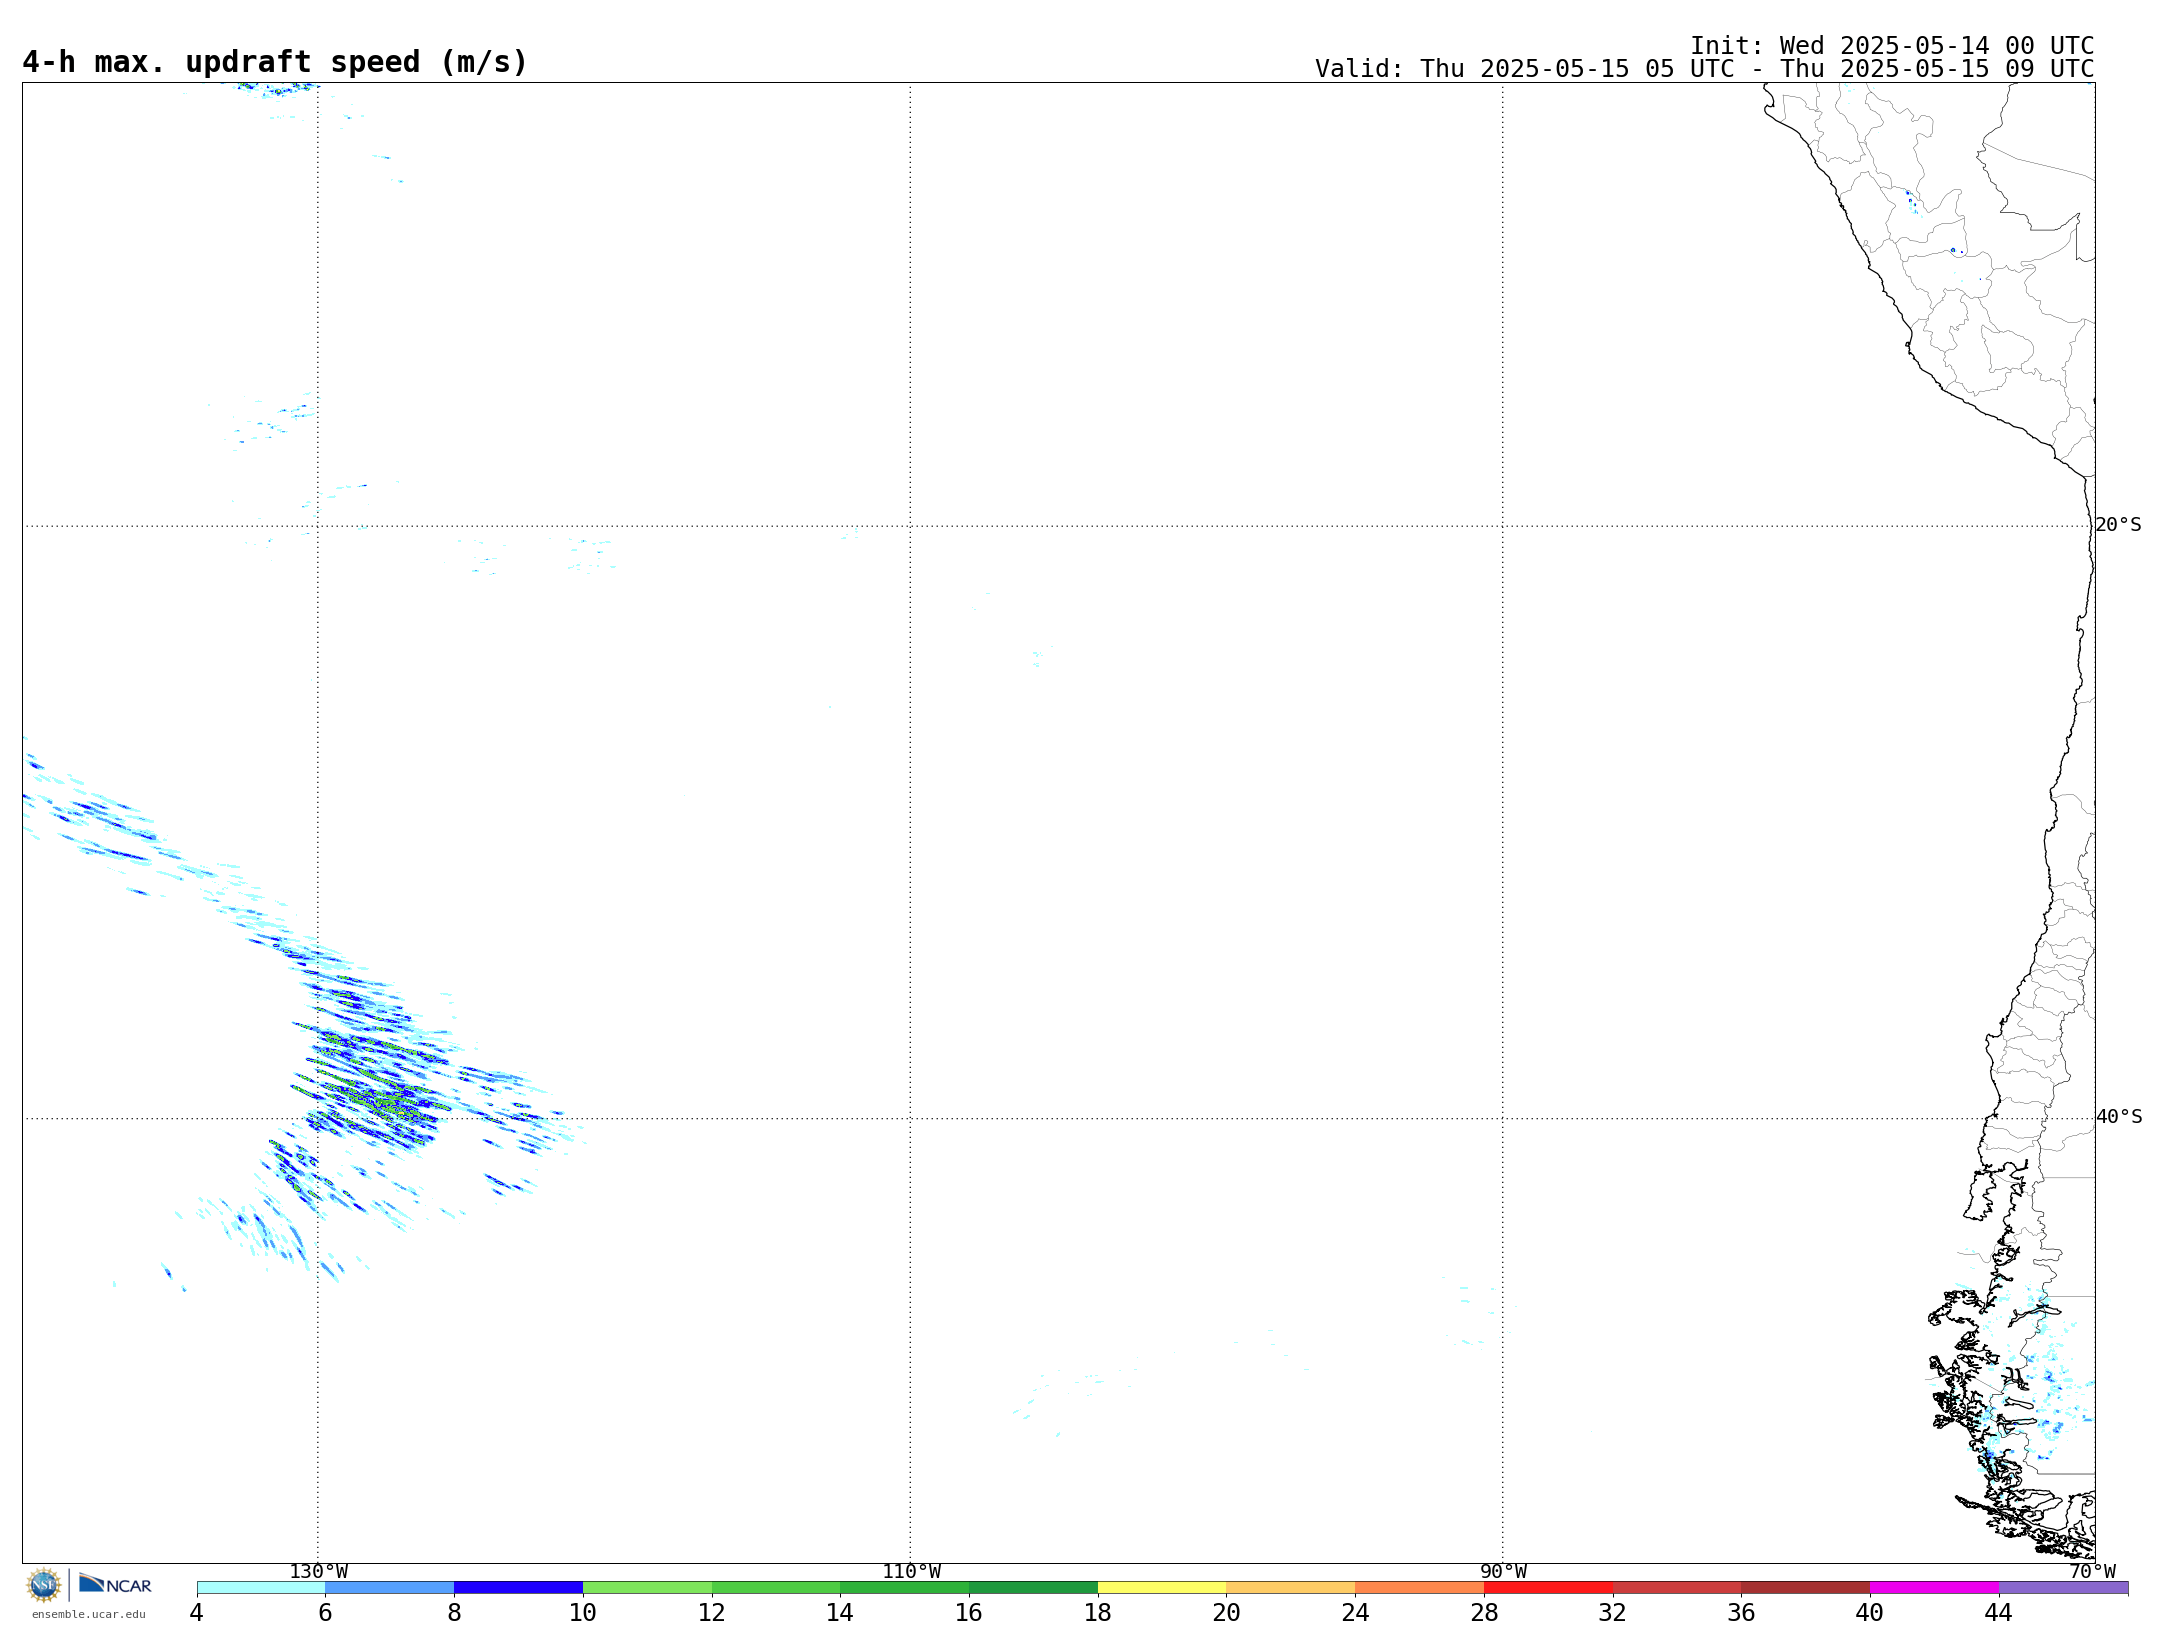Click the dark red 36-40 colorbar segment
This screenshot has height=1626, width=2160.
pyautogui.click(x=1806, y=1588)
